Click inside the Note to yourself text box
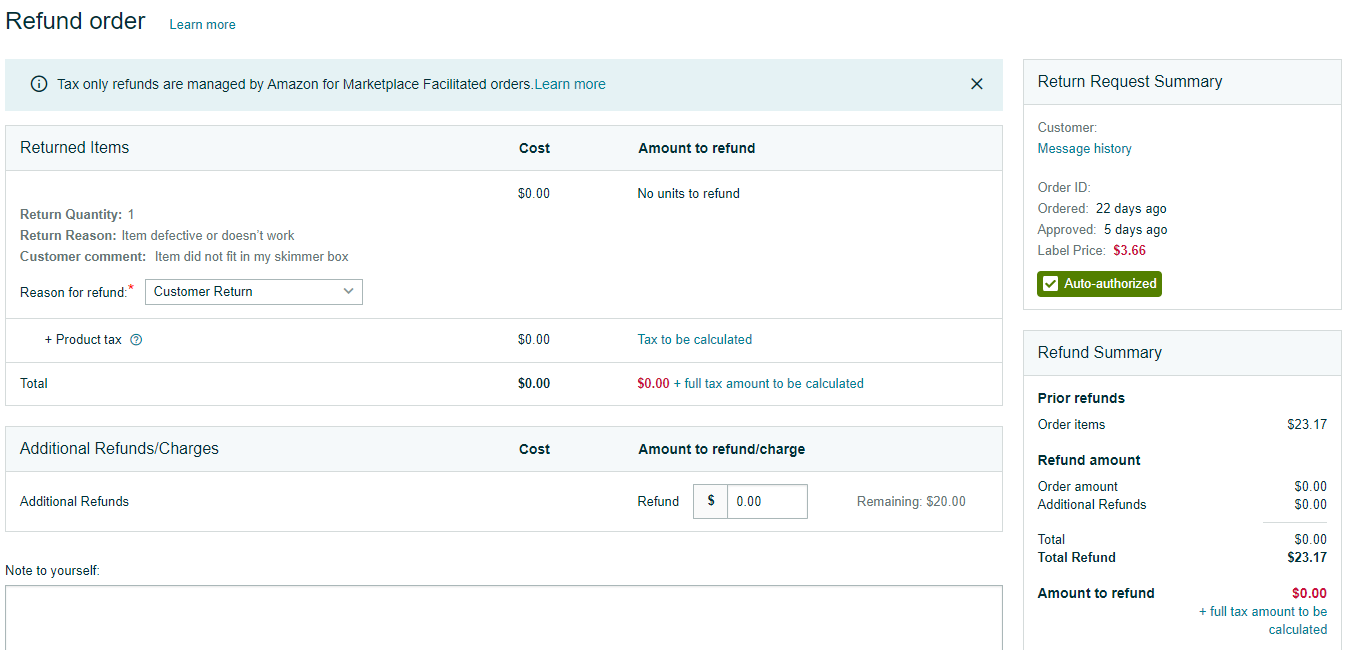This screenshot has height=650, width=1352. click(503, 618)
